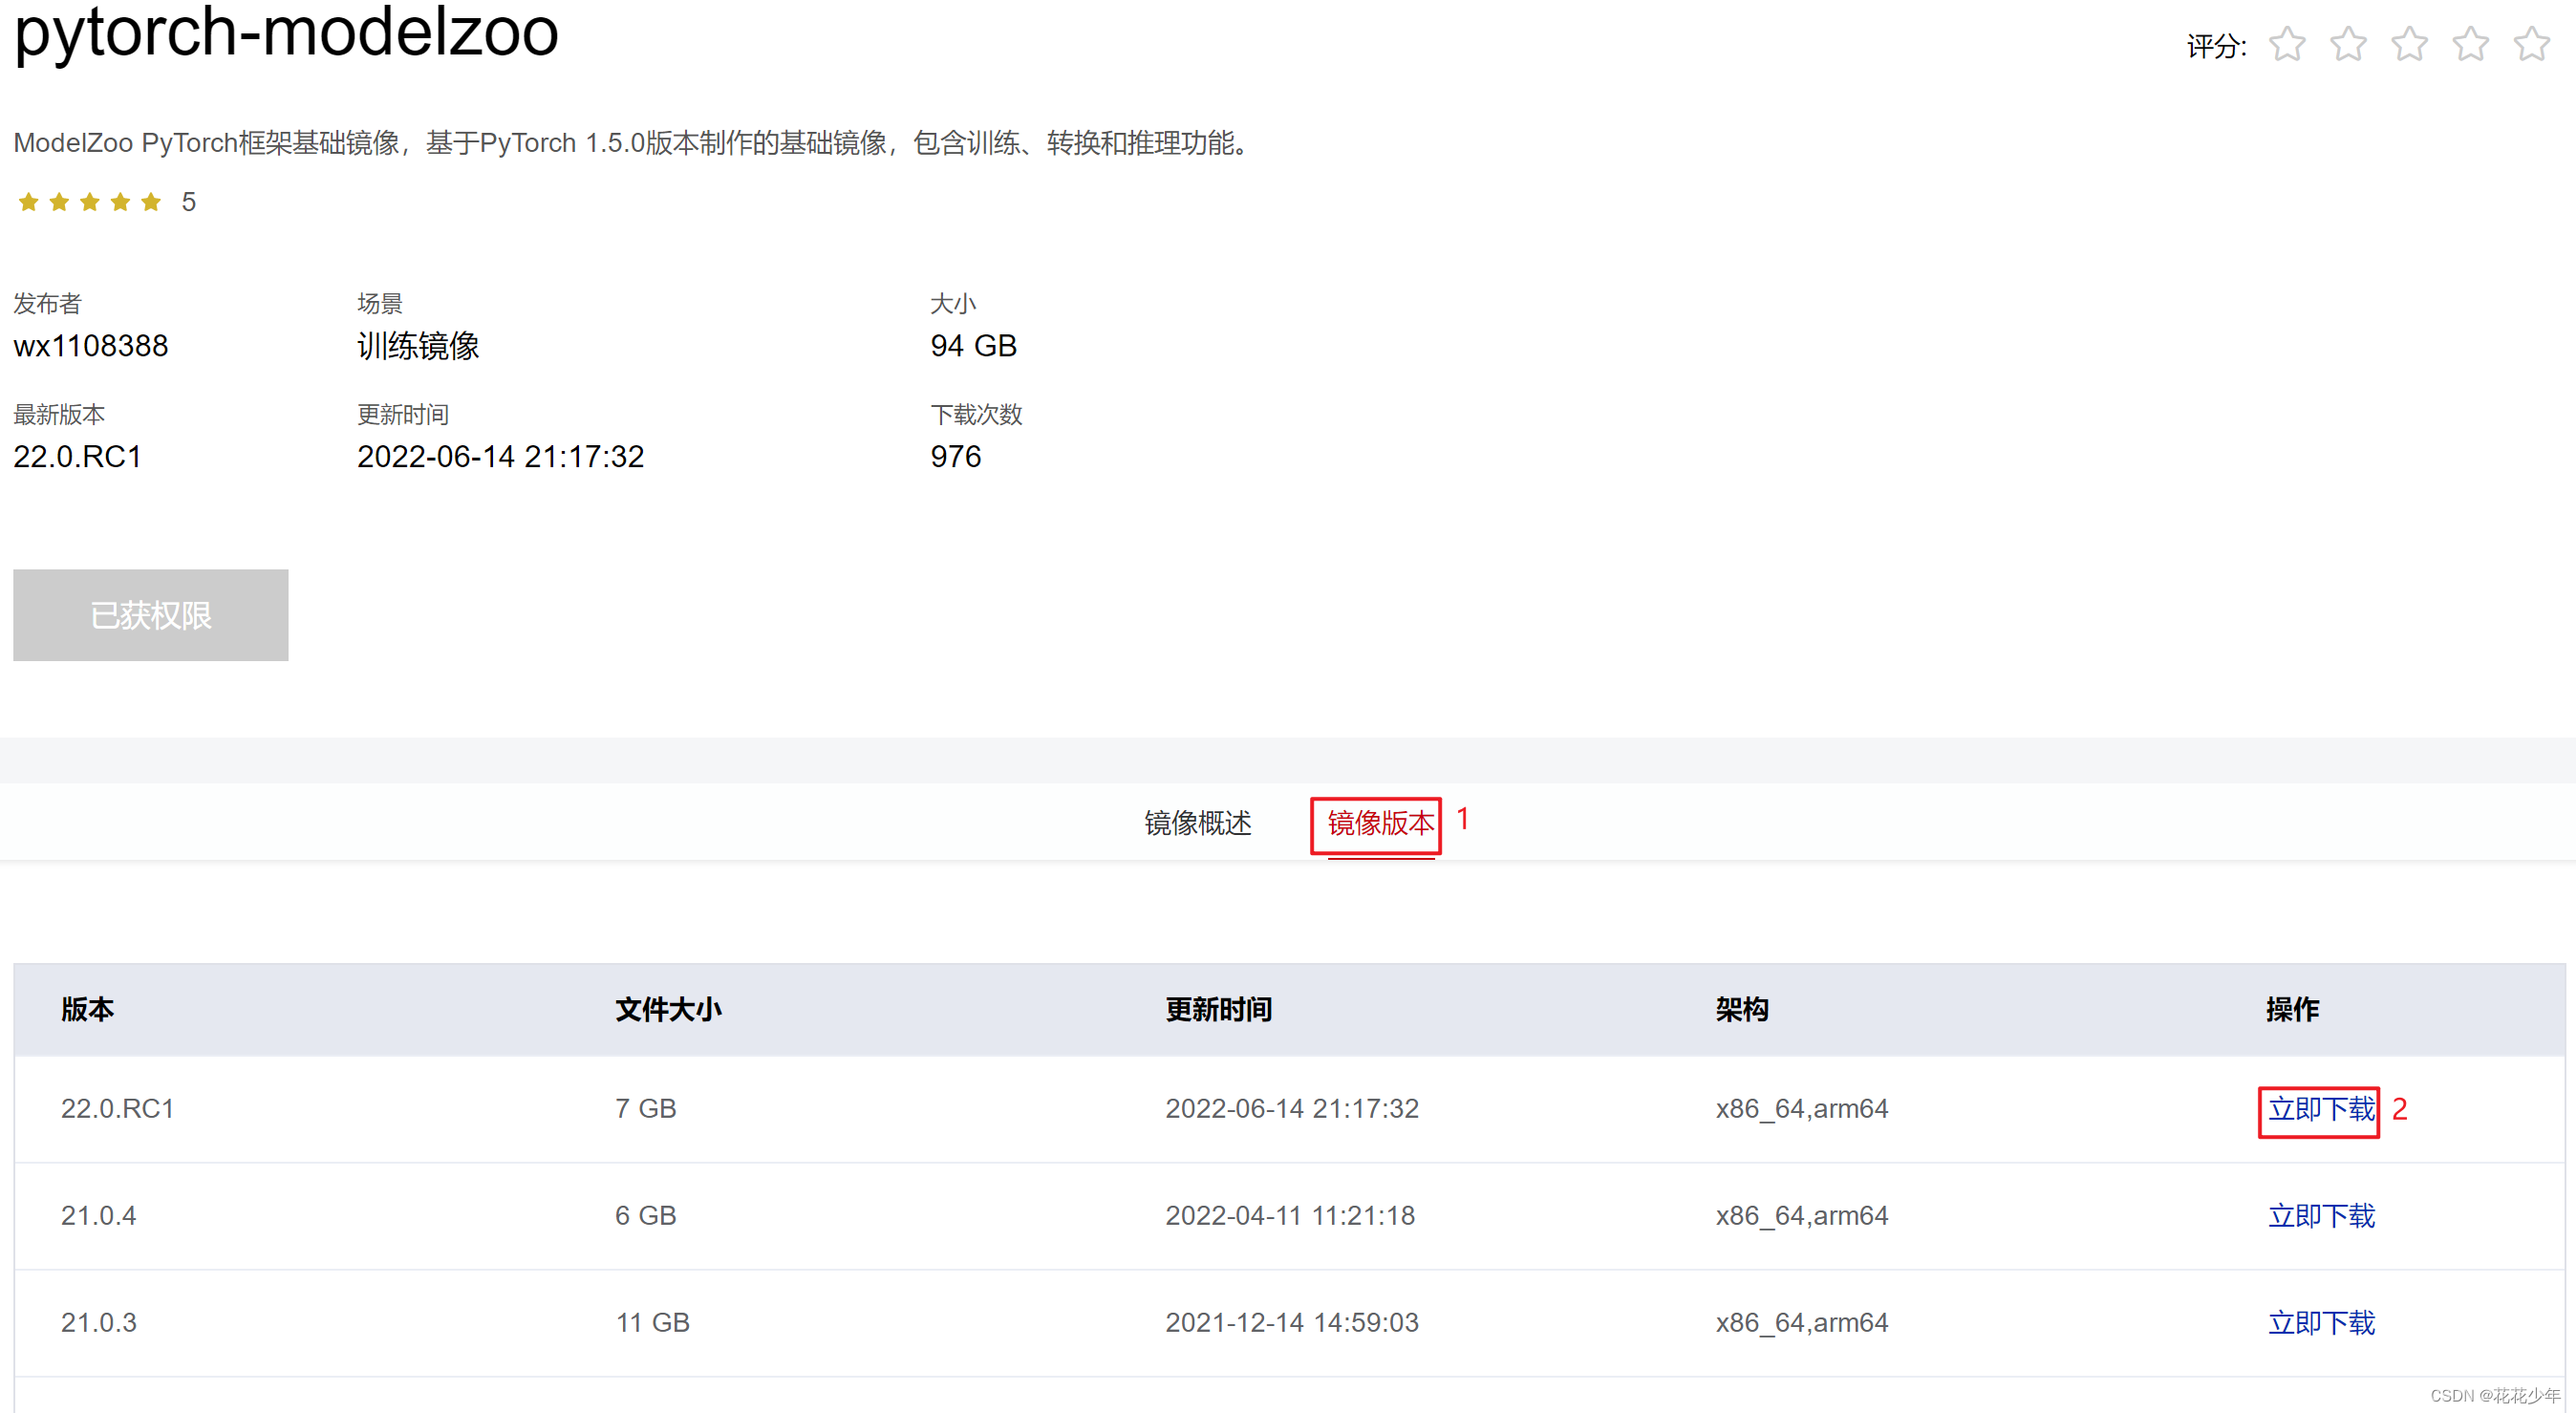
Task: Click the 文件大小 column header
Action: tap(668, 1009)
